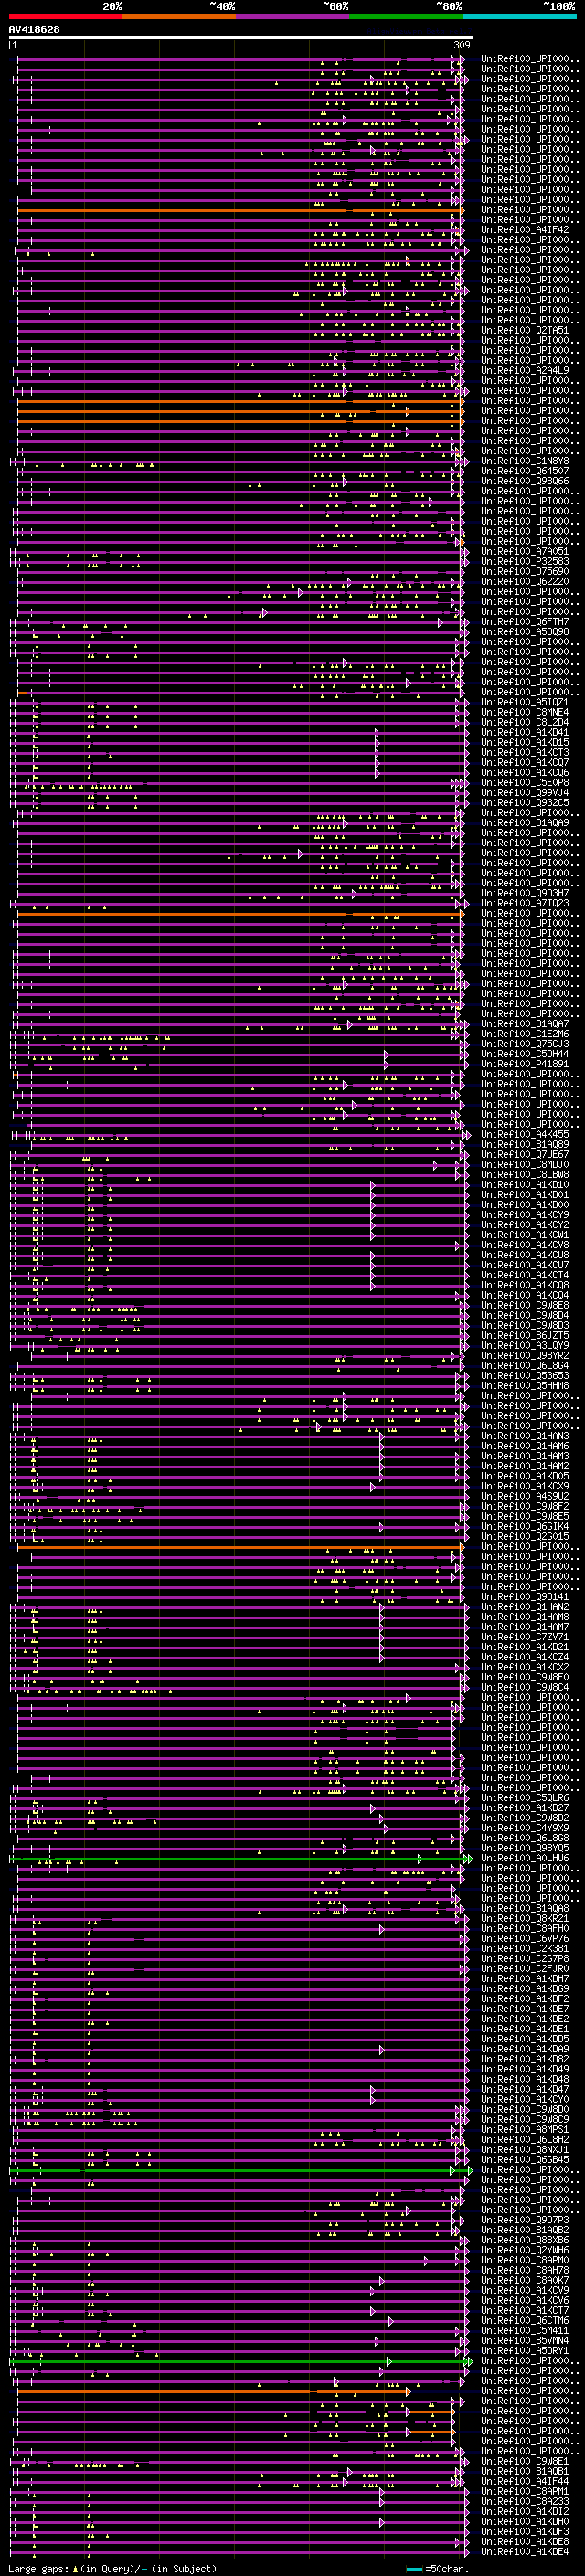Select the UniRef100_C8A233 label

point(525,2501)
